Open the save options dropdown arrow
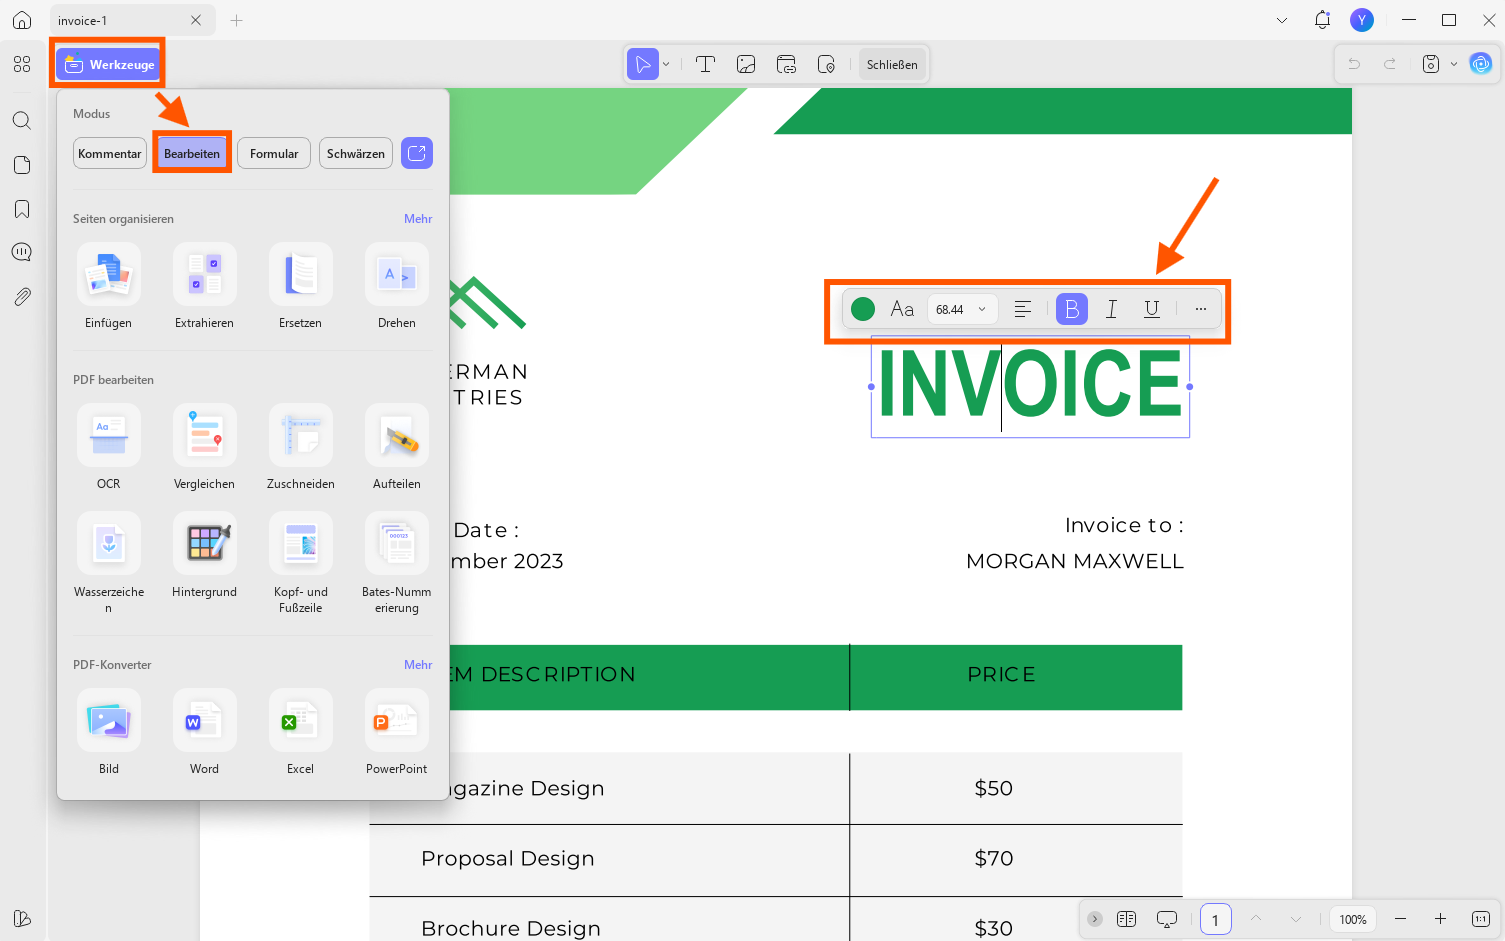This screenshot has height=941, width=1505. pyautogui.click(x=1454, y=64)
